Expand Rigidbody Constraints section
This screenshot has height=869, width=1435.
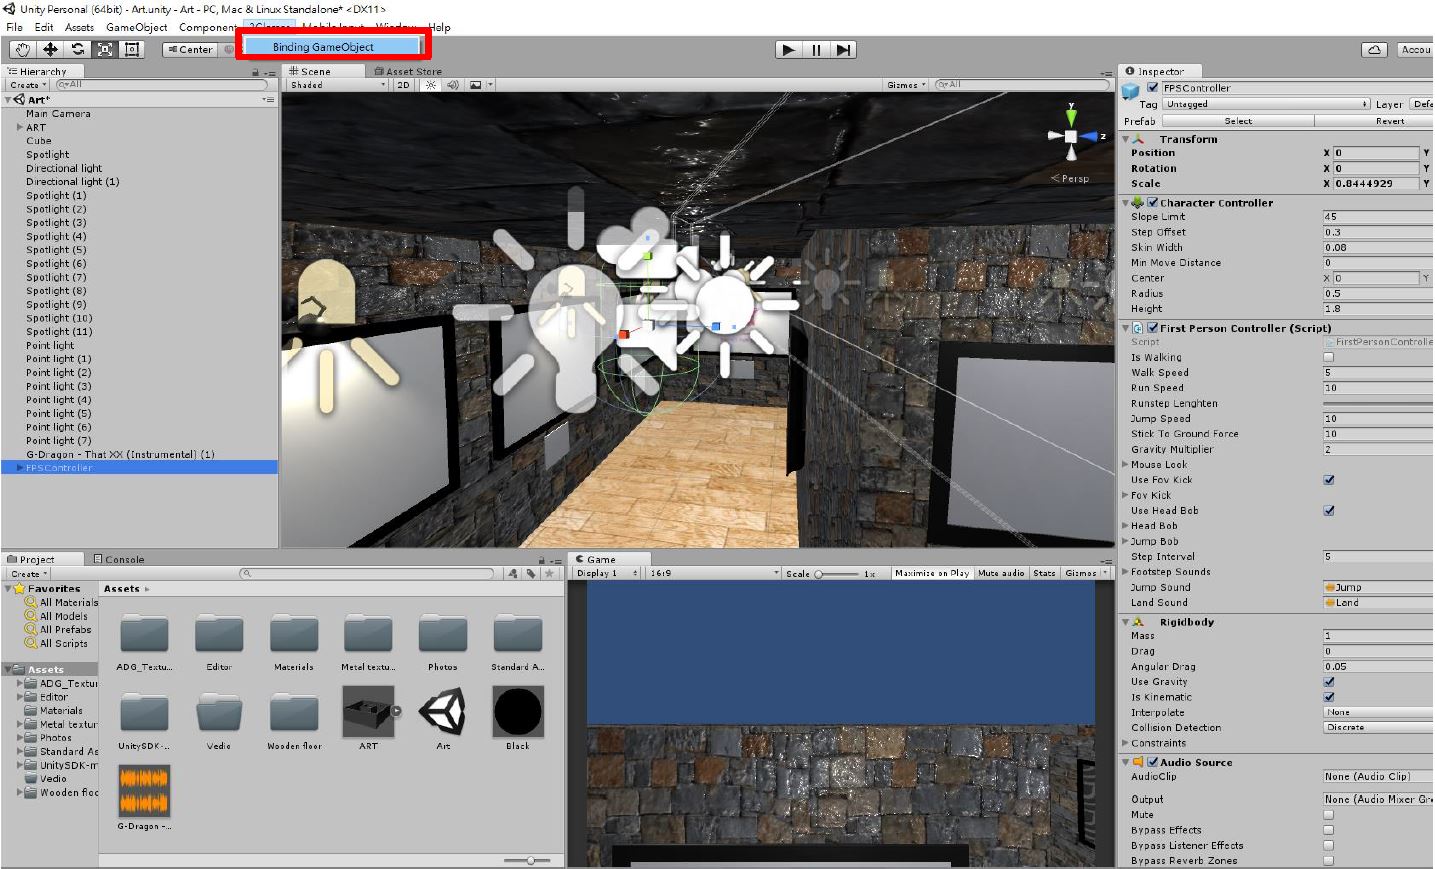[x=1126, y=743]
